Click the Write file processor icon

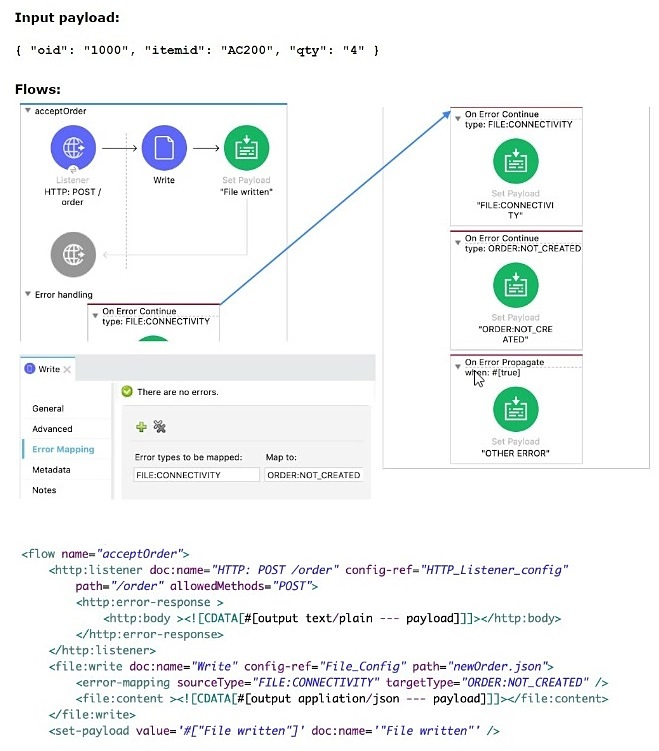(164, 148)
